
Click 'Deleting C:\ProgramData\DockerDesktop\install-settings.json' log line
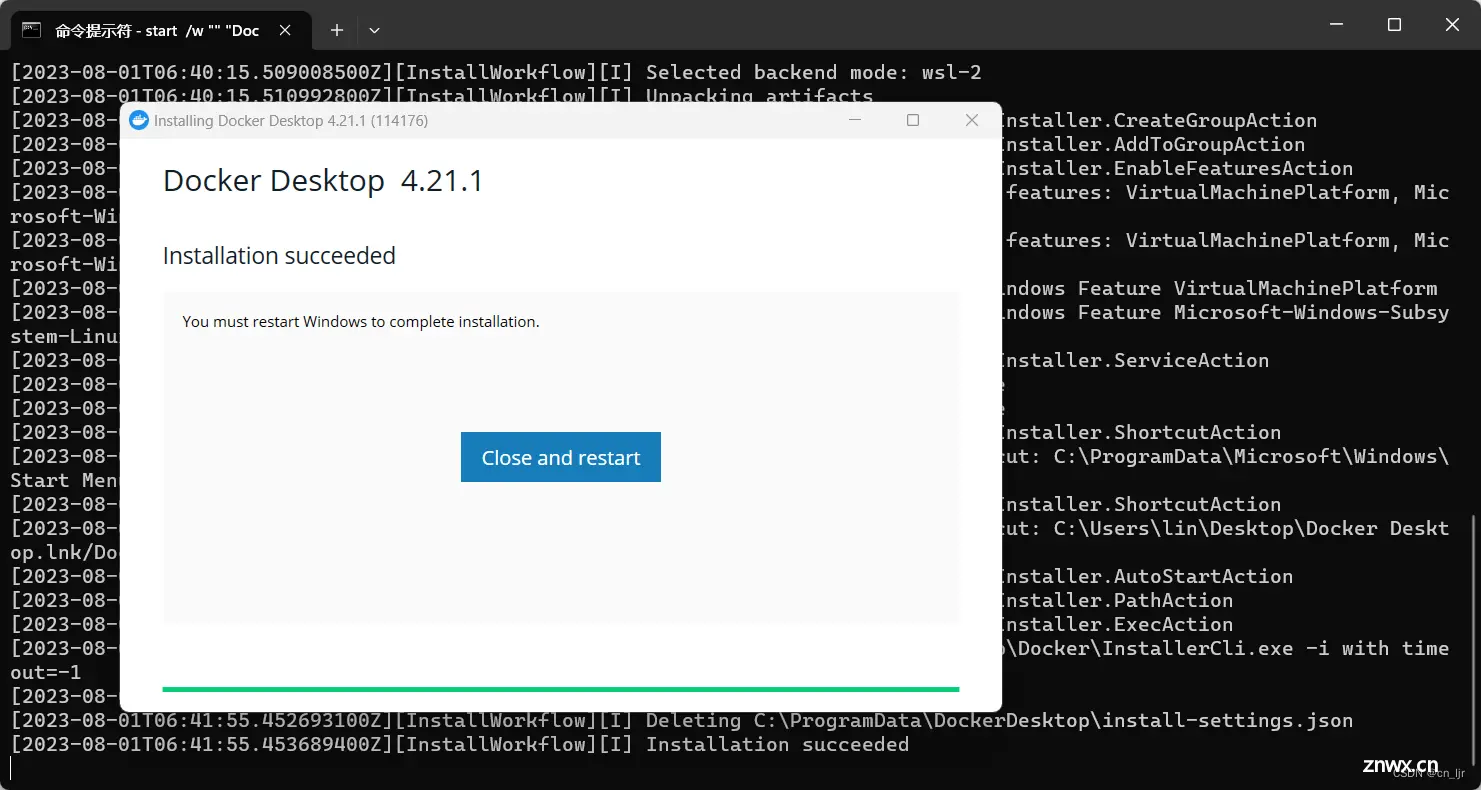(999, 720)
